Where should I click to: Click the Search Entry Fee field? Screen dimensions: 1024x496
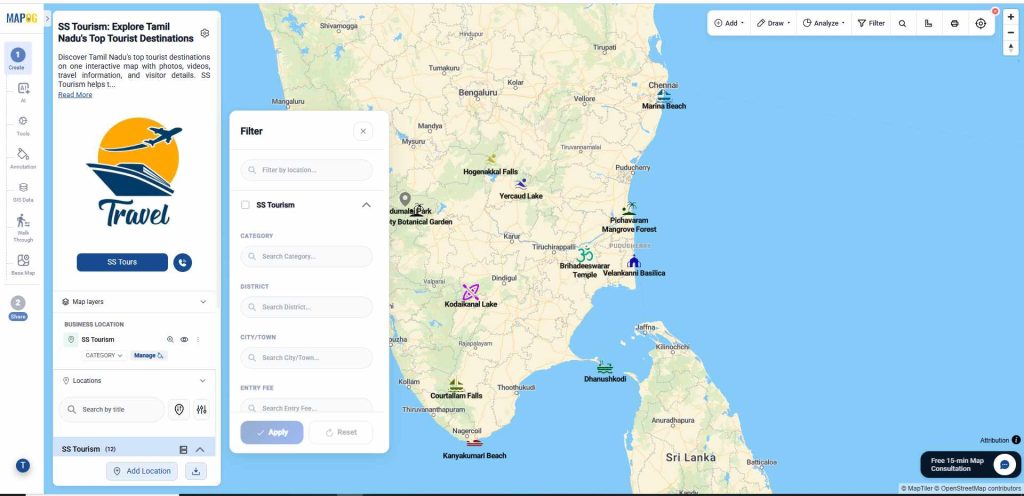(307, 407)
